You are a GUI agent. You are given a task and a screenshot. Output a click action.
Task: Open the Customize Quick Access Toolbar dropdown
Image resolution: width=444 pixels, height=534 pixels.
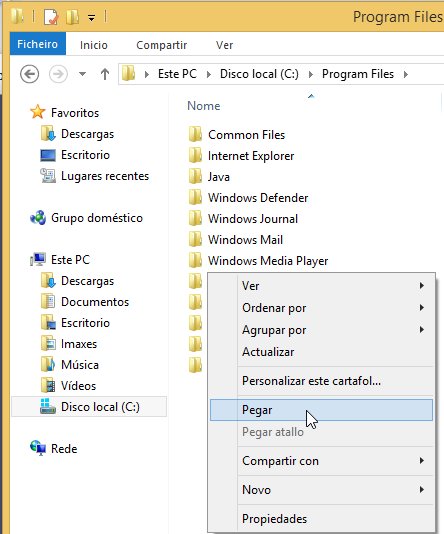(x=91, y=17)
